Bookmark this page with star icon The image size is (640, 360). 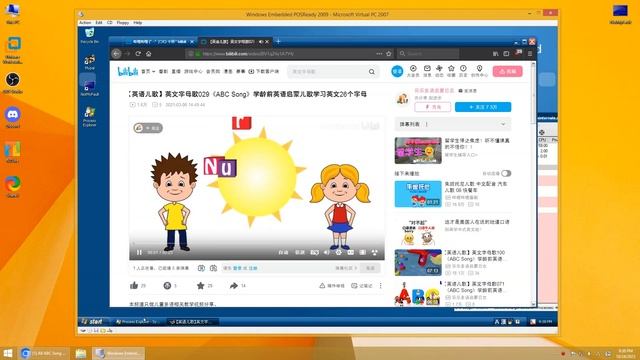(x=389, y=53)
